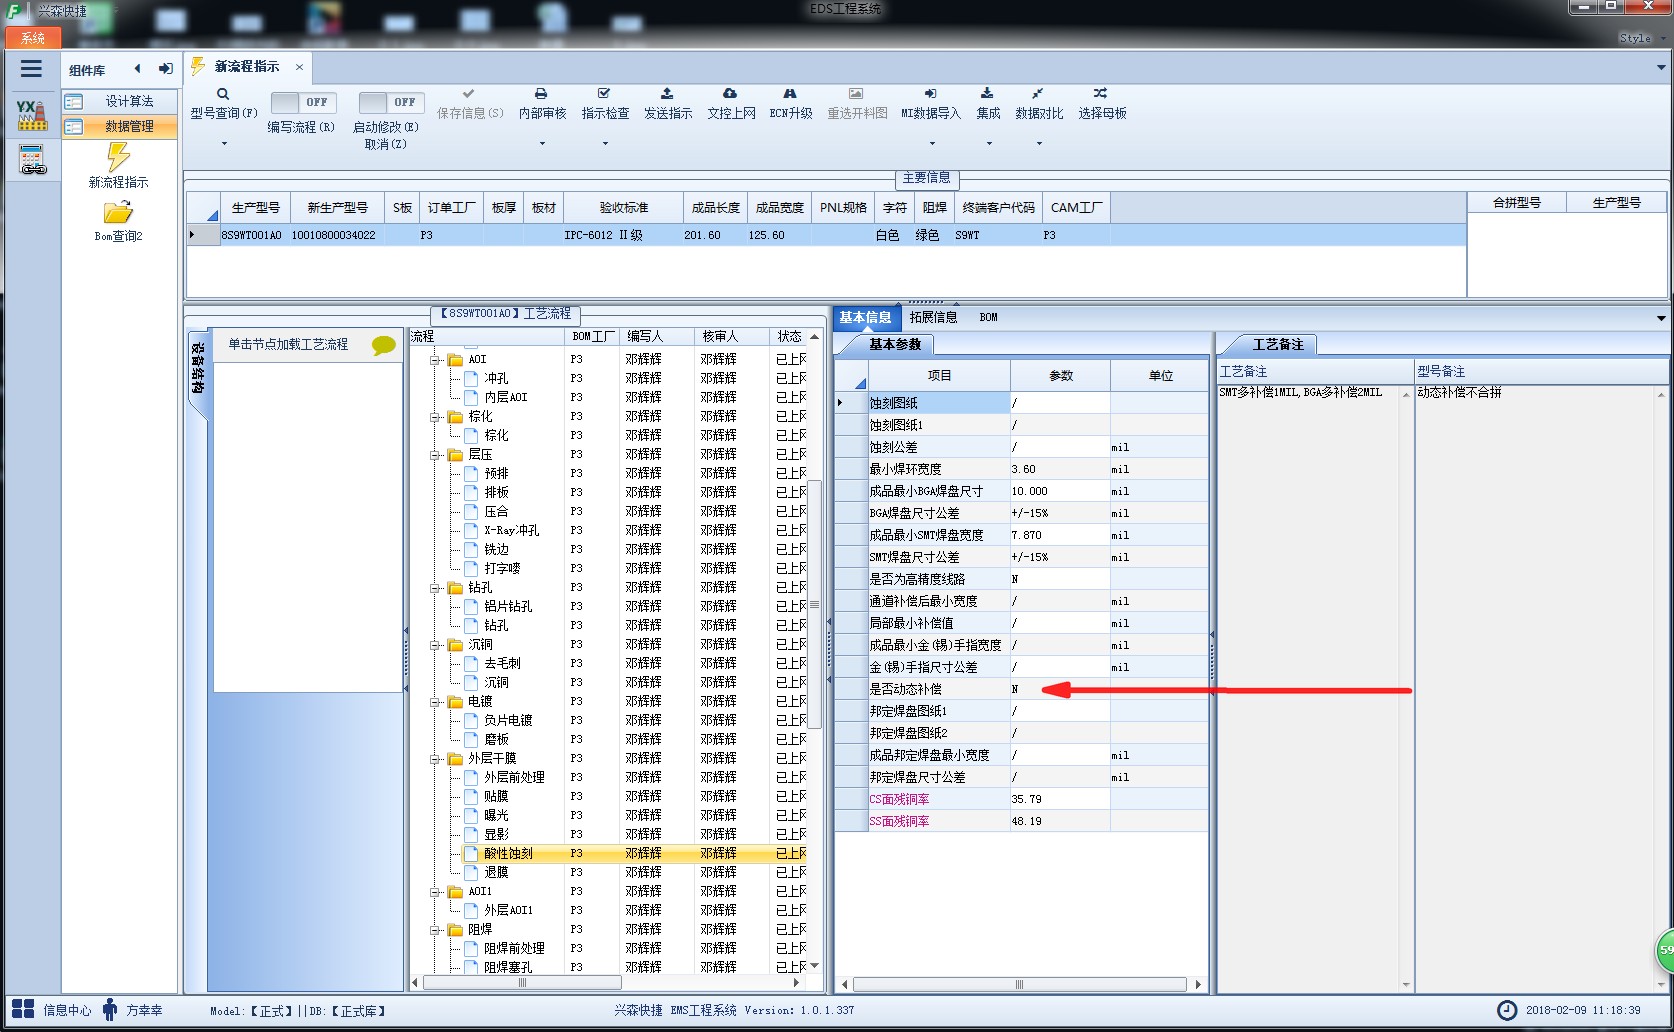1674x1032 pixels.
Task: Close the 新流程指示 tab
Action: (299, 67)
